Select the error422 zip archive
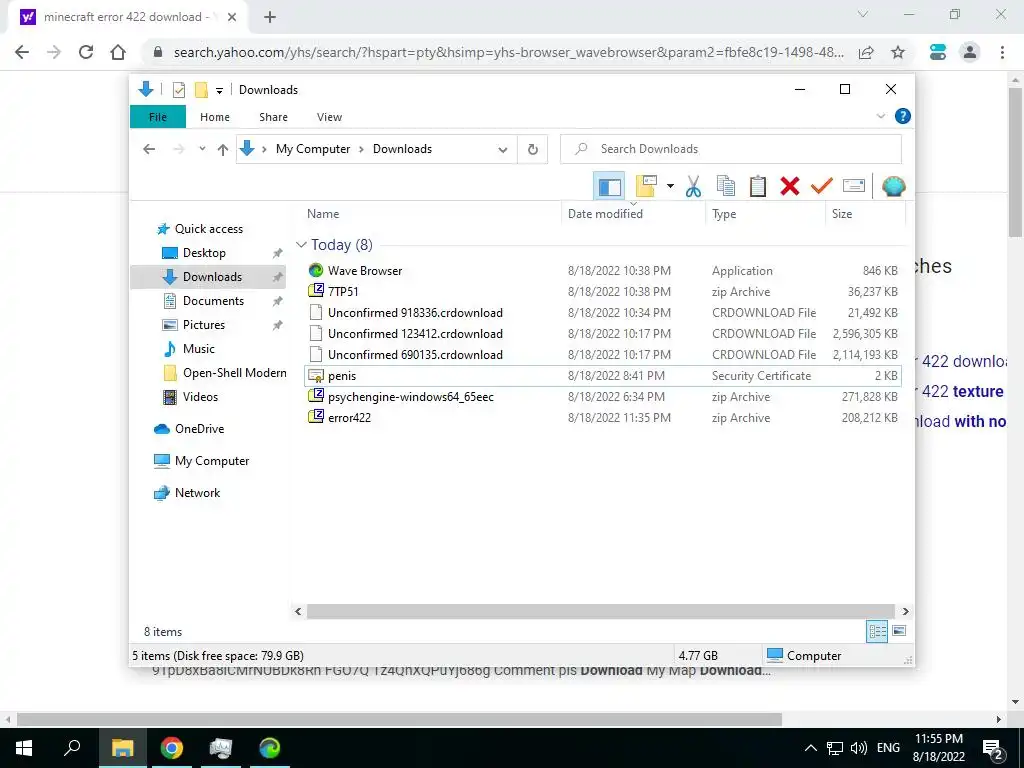 point(602,417)
